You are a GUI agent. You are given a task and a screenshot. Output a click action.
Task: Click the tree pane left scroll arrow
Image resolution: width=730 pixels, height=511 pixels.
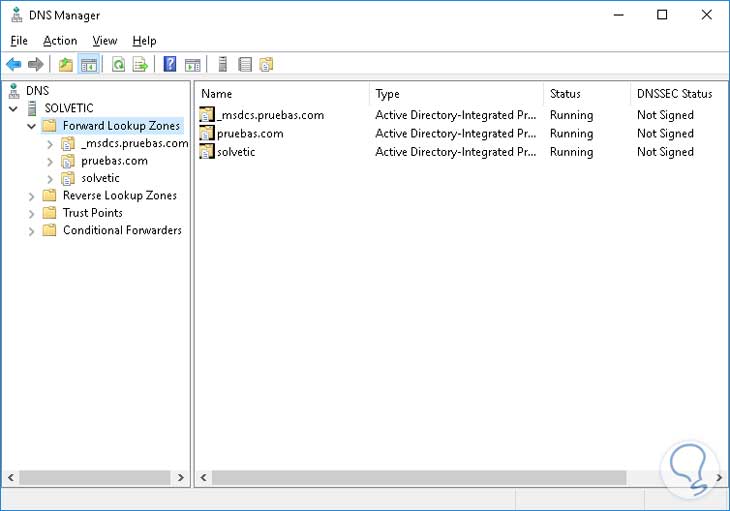click(11, 477)
